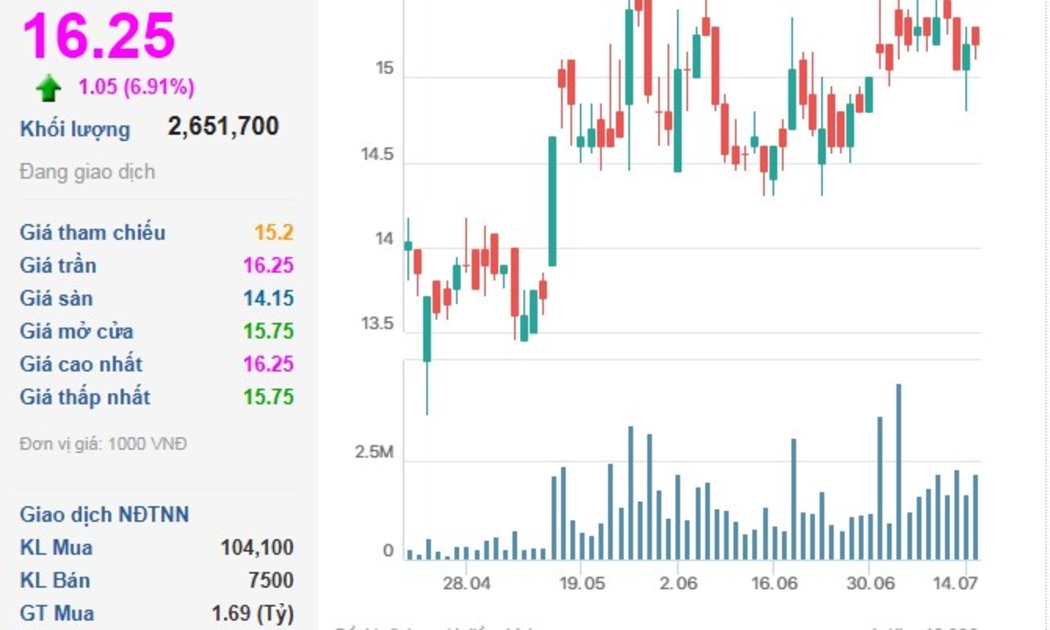This screenshot has width=1050, height=630.
Task: Click the KL Mua value 104,100
Action: (x=257, y=548)
